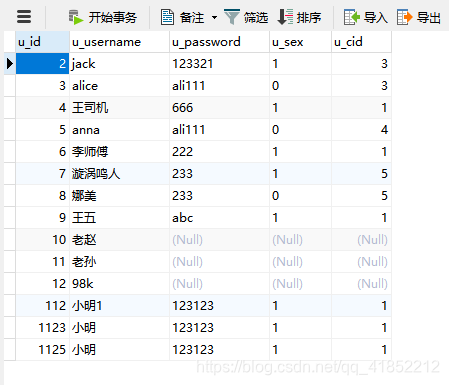
Task: Click the 导入 import label
Action: coord(376,17)
